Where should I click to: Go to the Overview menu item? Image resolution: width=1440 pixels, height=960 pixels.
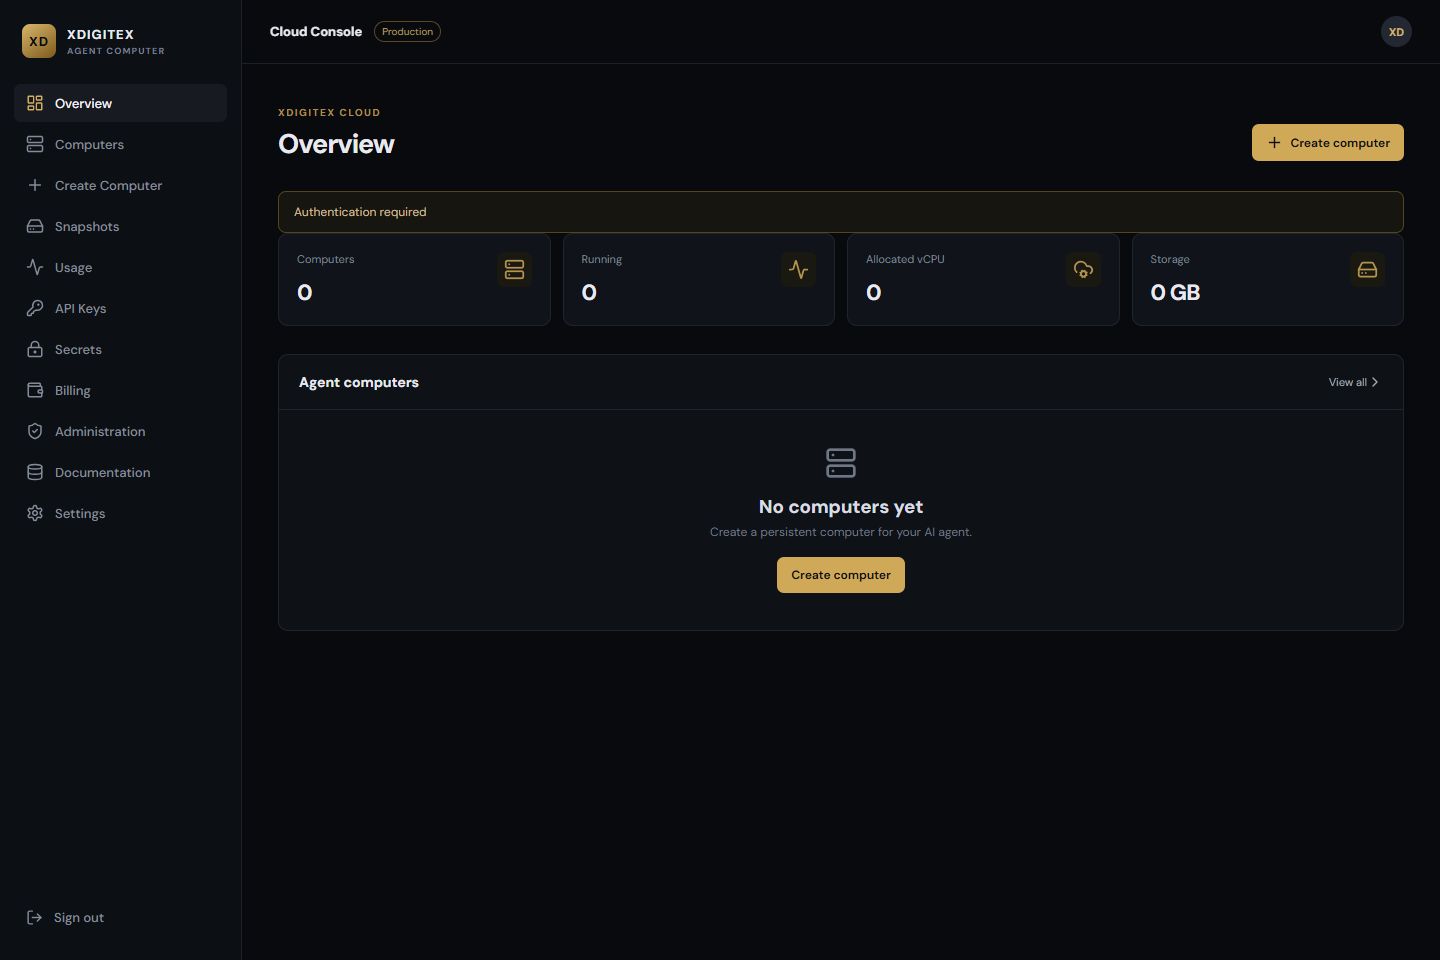(x=121, y=103)
